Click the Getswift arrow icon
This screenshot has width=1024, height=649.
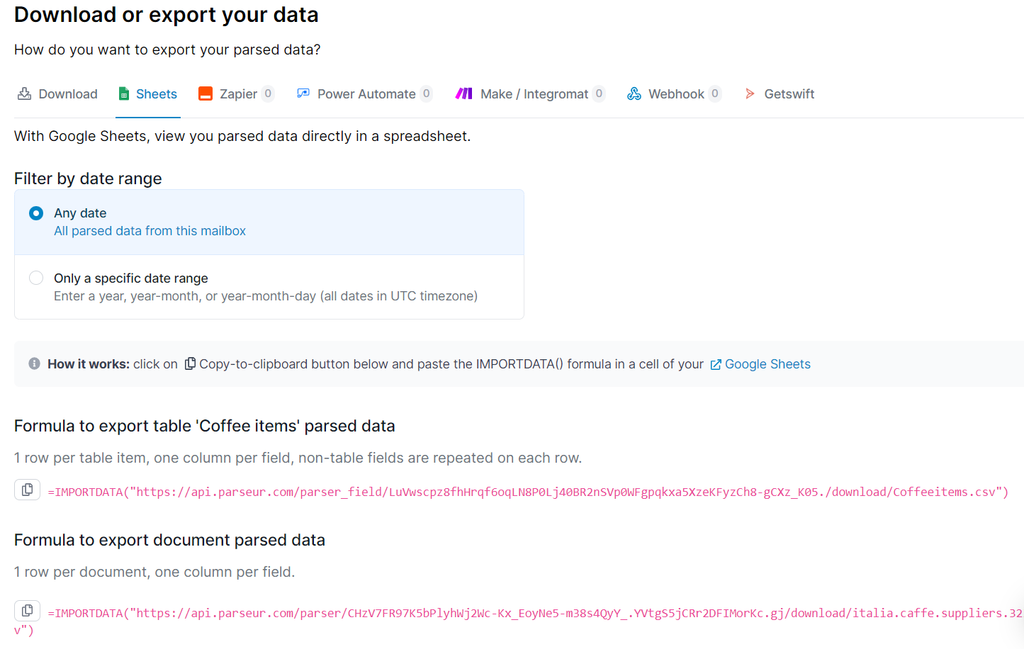point(751,93)
